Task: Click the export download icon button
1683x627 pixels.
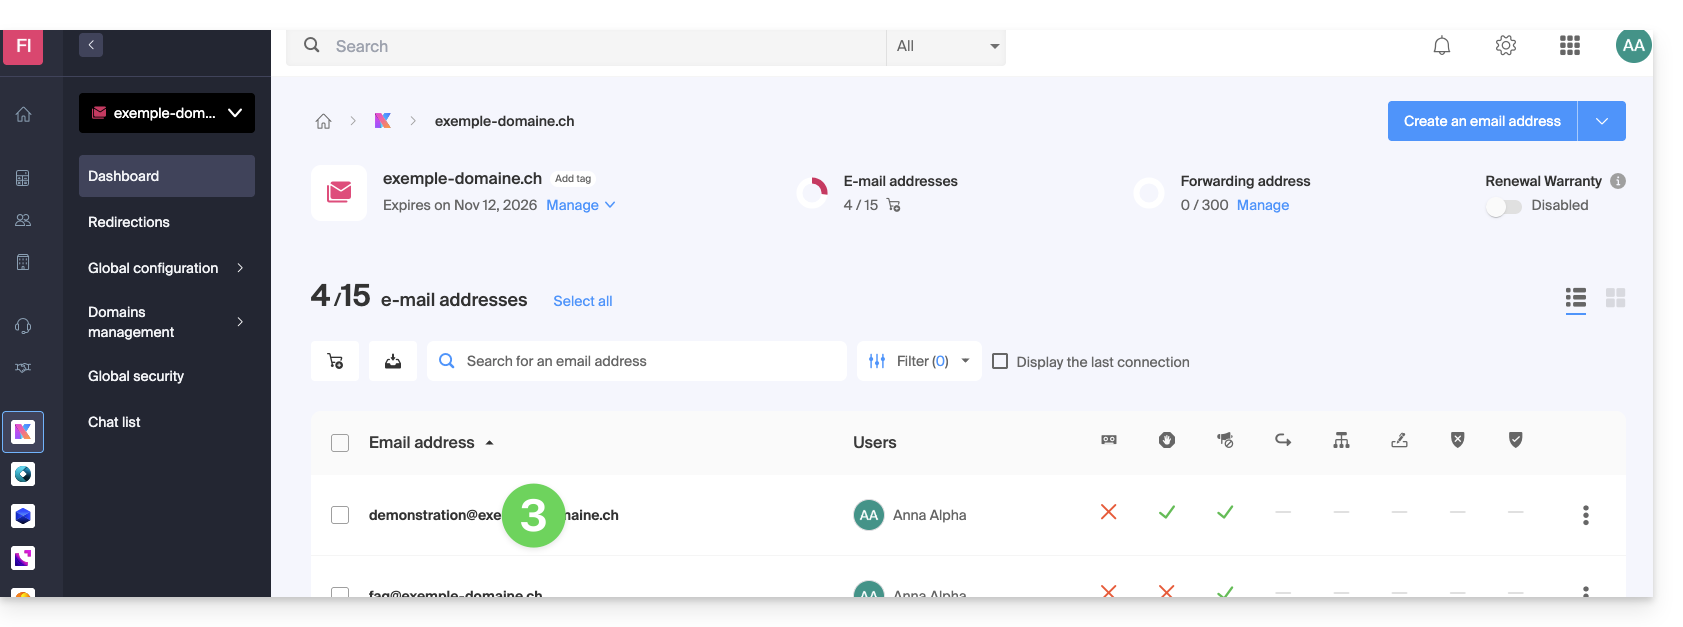Action: (393, 361)
